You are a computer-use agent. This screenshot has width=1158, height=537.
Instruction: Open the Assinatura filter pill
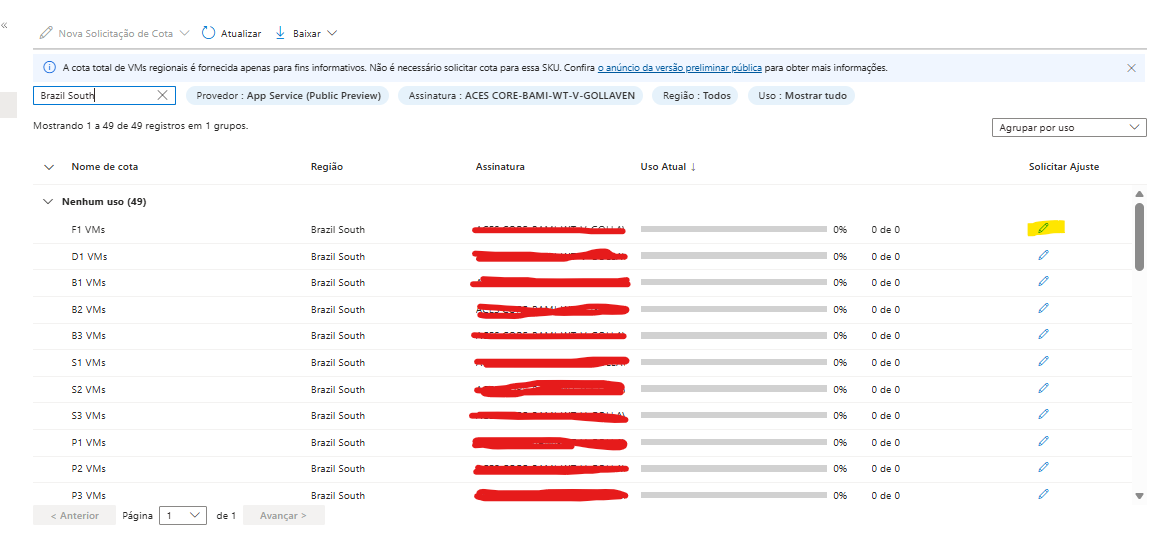click(x=521, y=96)
